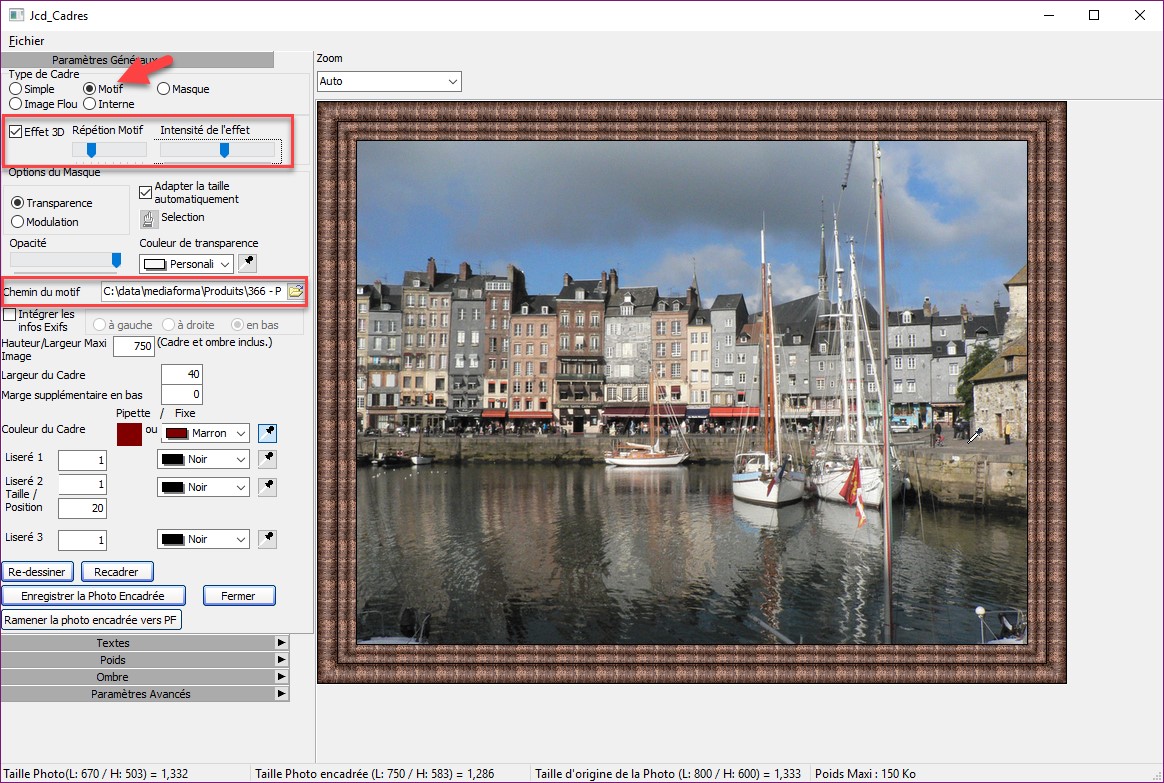Click pipette icon beside Couleur de transparence dropdown
This screenshot has height=783, width=1164.
coord(247,264)
